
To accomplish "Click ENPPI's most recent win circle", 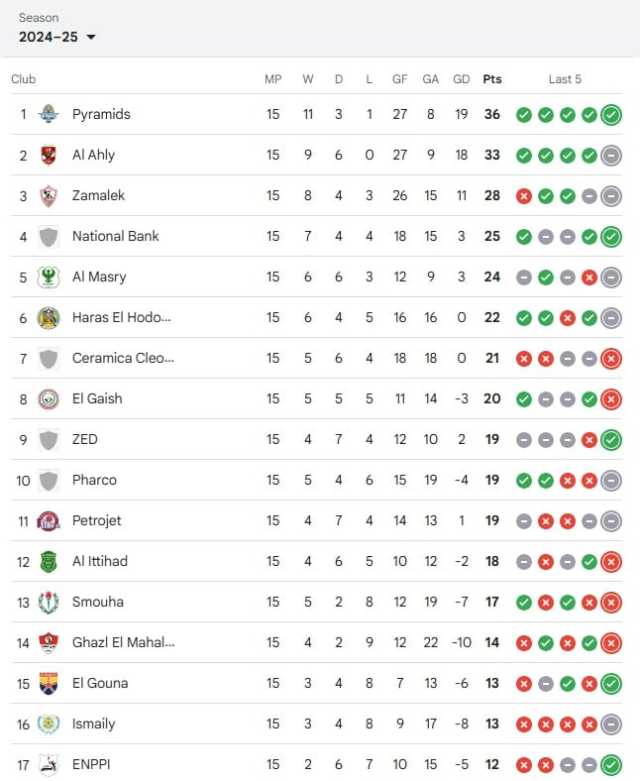I will 611,765.
